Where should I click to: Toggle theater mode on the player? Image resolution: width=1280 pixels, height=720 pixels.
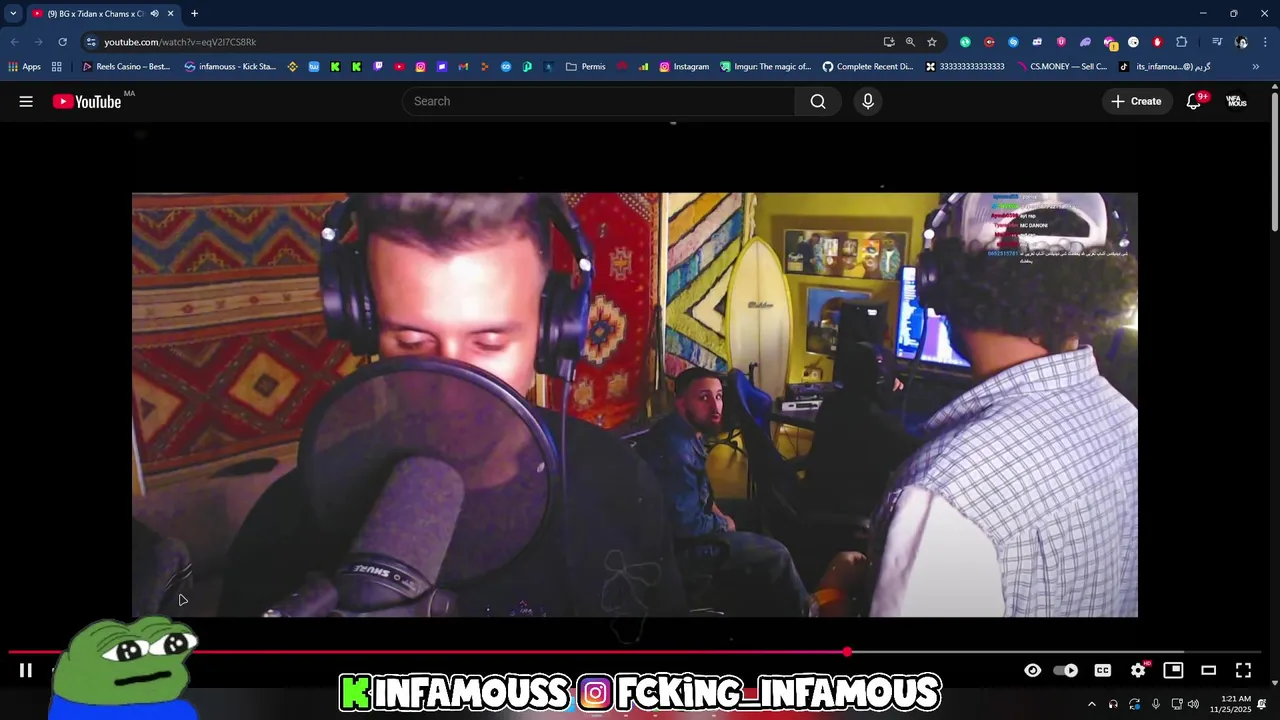pyautogui.click(x=1208, y=670)
